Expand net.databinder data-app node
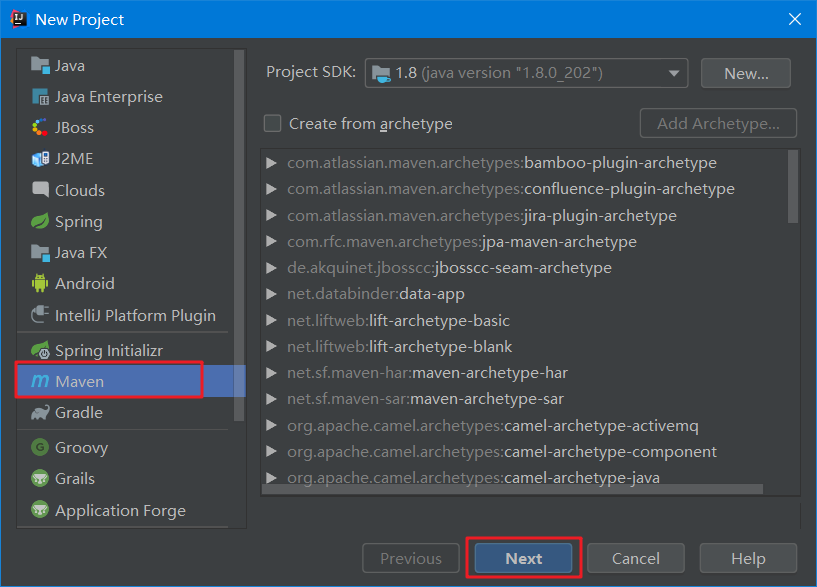Screen dimensions: 817x587 point(271,294)
